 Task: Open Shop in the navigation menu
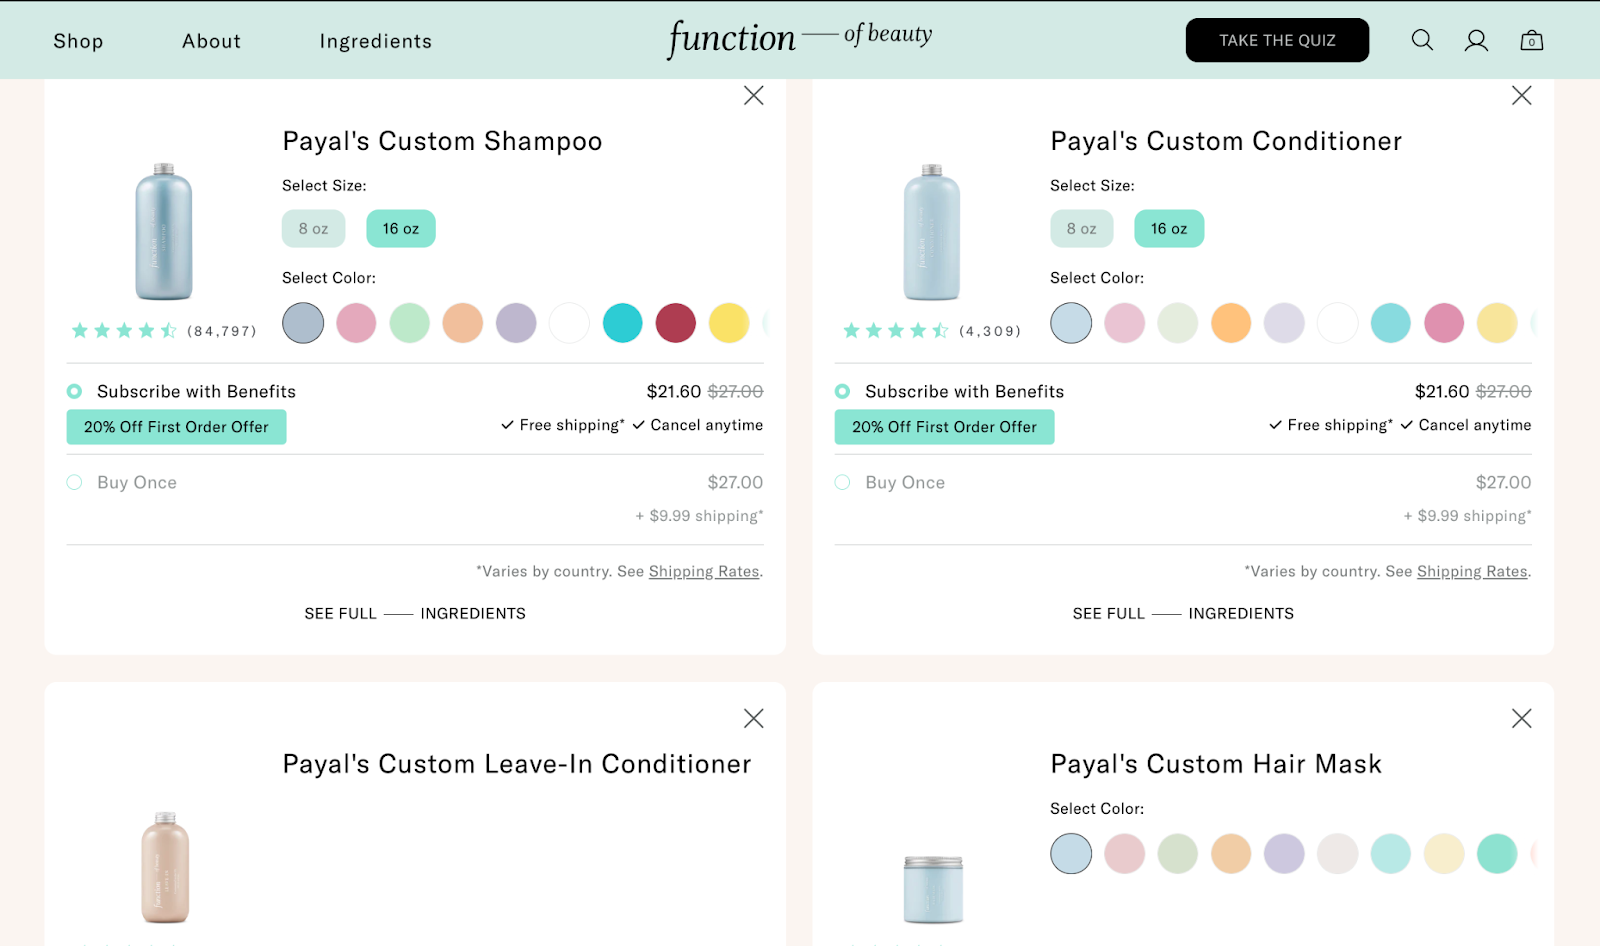78,41
